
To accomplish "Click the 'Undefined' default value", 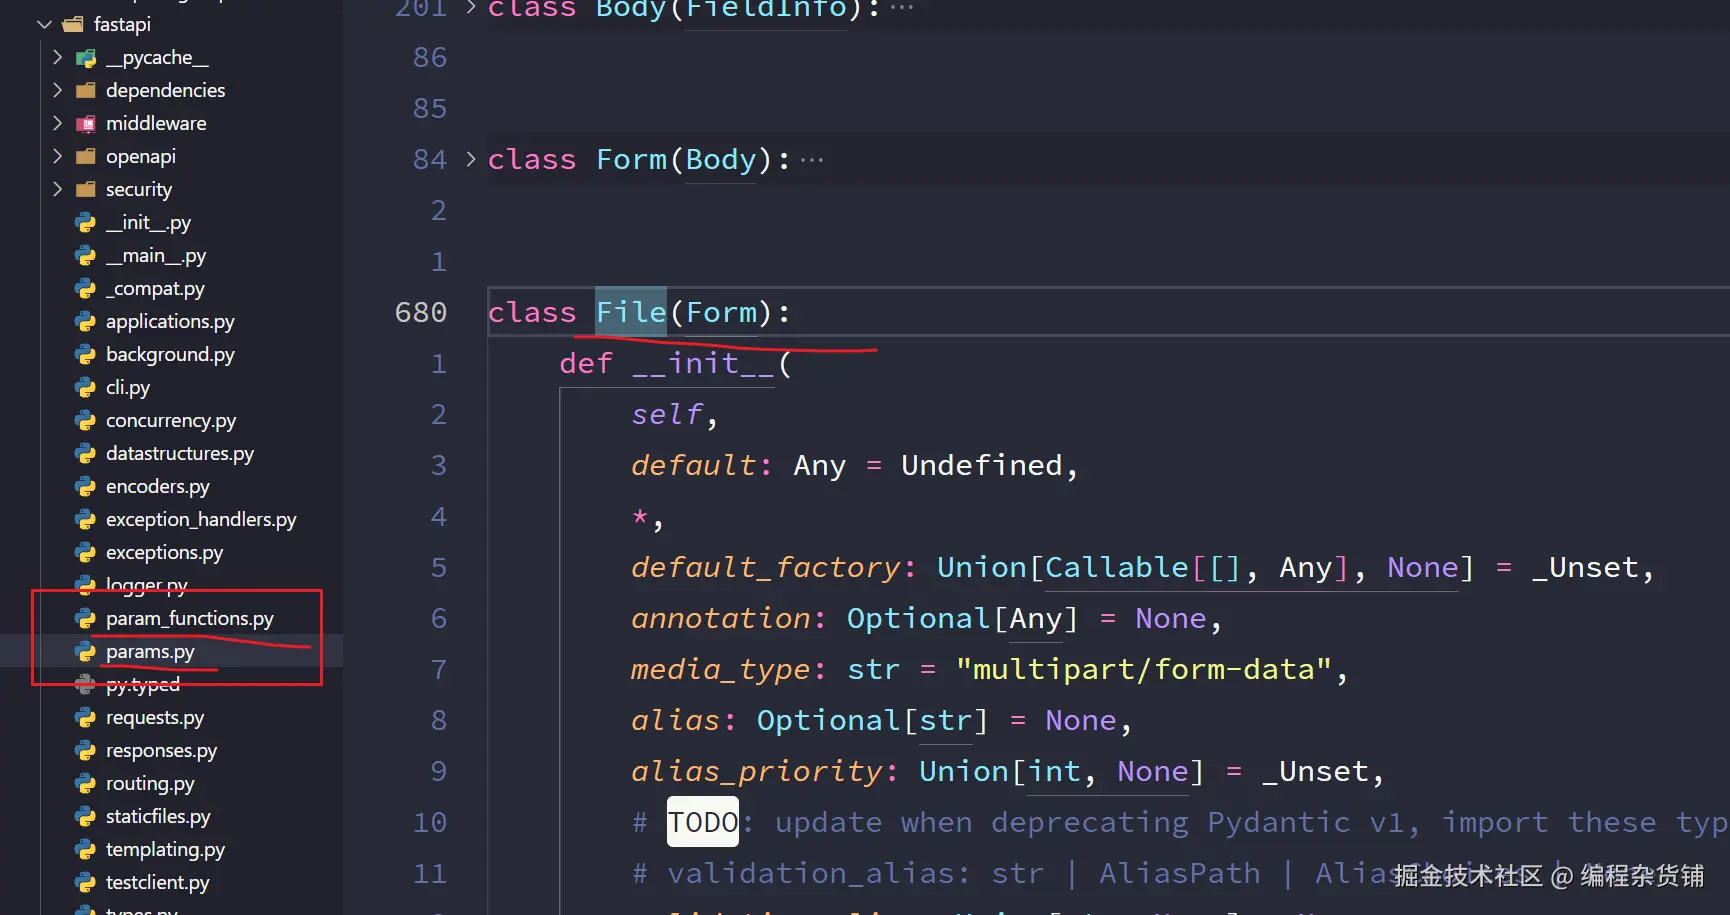I will click(982, 465).
